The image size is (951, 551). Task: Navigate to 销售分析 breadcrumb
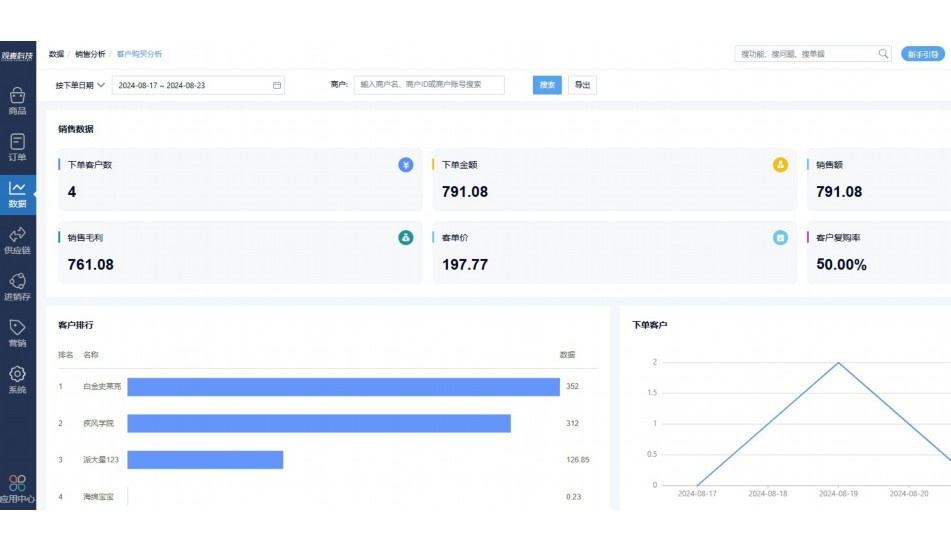89,54
